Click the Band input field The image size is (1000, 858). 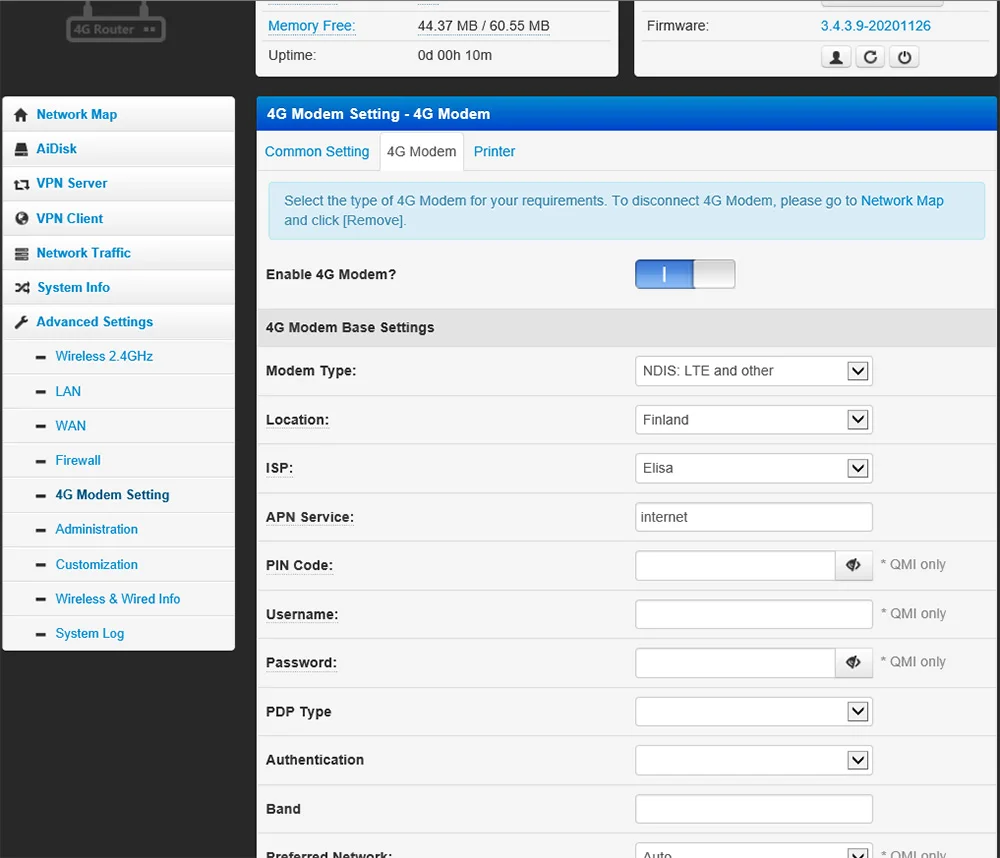[x=754, y=809]
